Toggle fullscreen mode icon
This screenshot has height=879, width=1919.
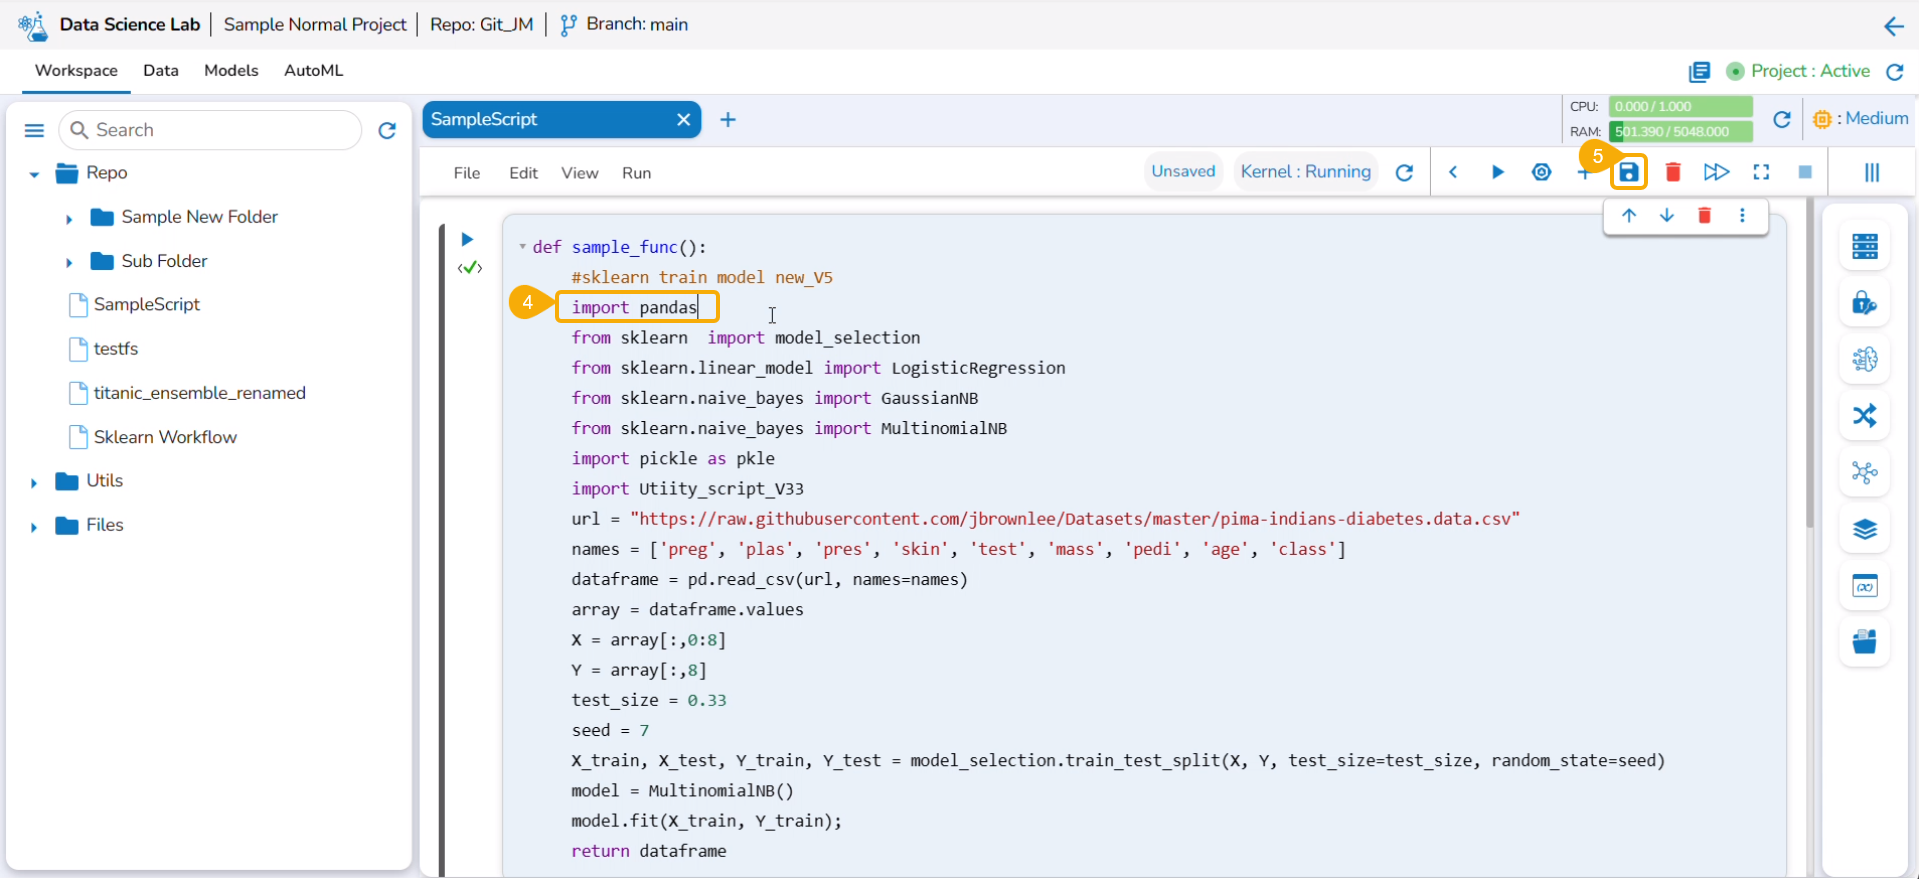point(1761,173)
